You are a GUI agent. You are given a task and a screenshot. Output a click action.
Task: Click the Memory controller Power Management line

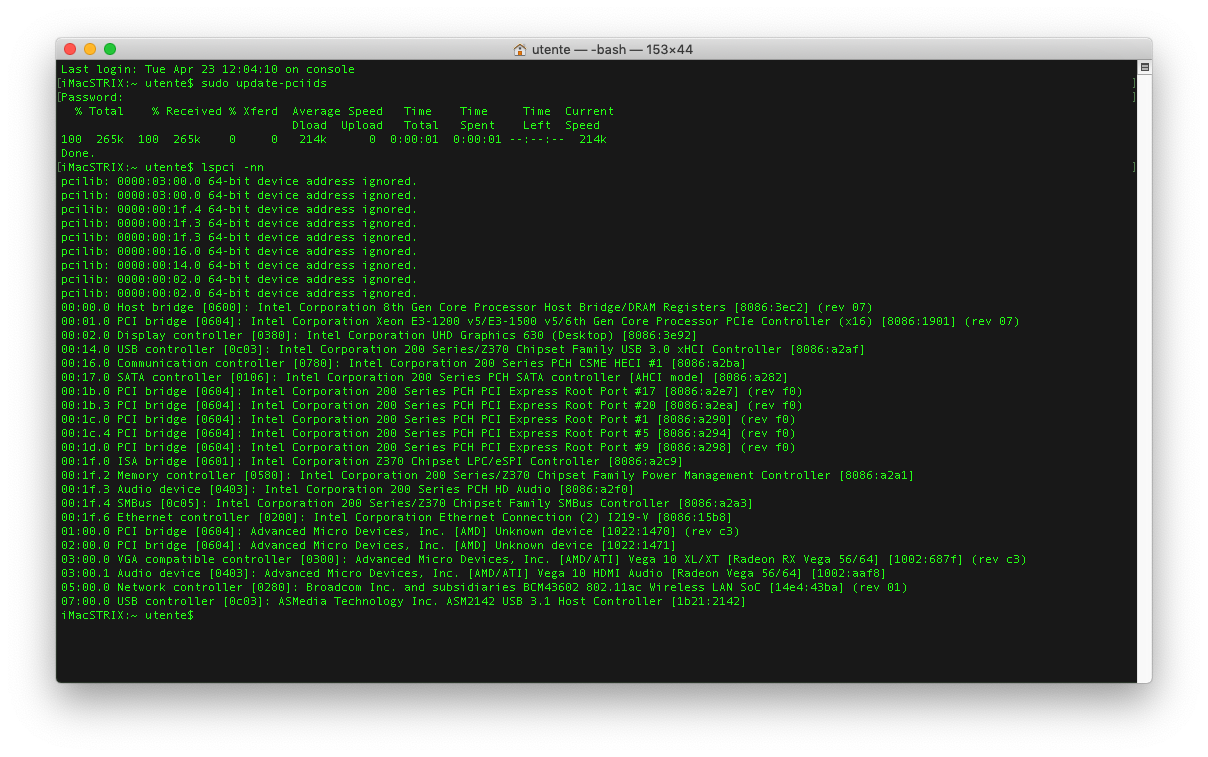(x=488, y=475)
